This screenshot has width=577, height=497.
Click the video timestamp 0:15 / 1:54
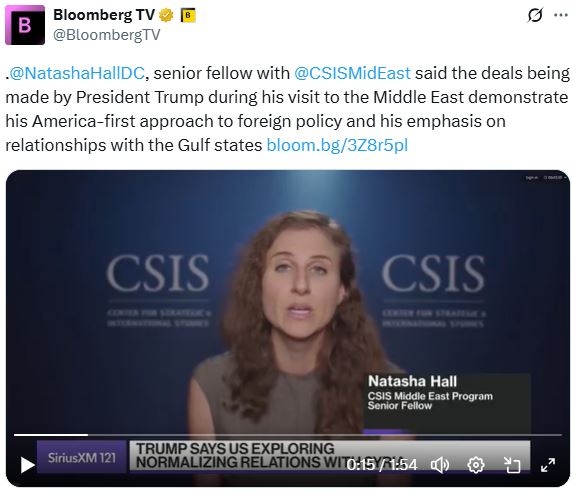(382, 465)
